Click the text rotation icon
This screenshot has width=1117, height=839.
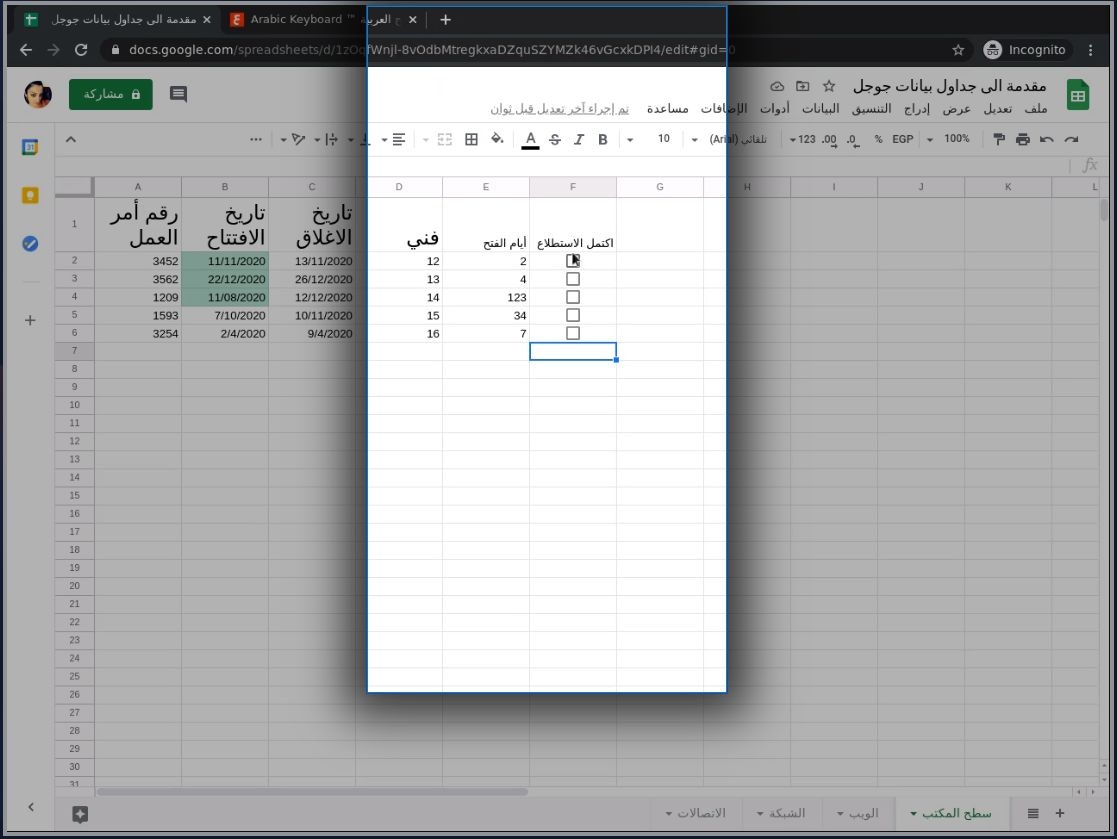298,140
